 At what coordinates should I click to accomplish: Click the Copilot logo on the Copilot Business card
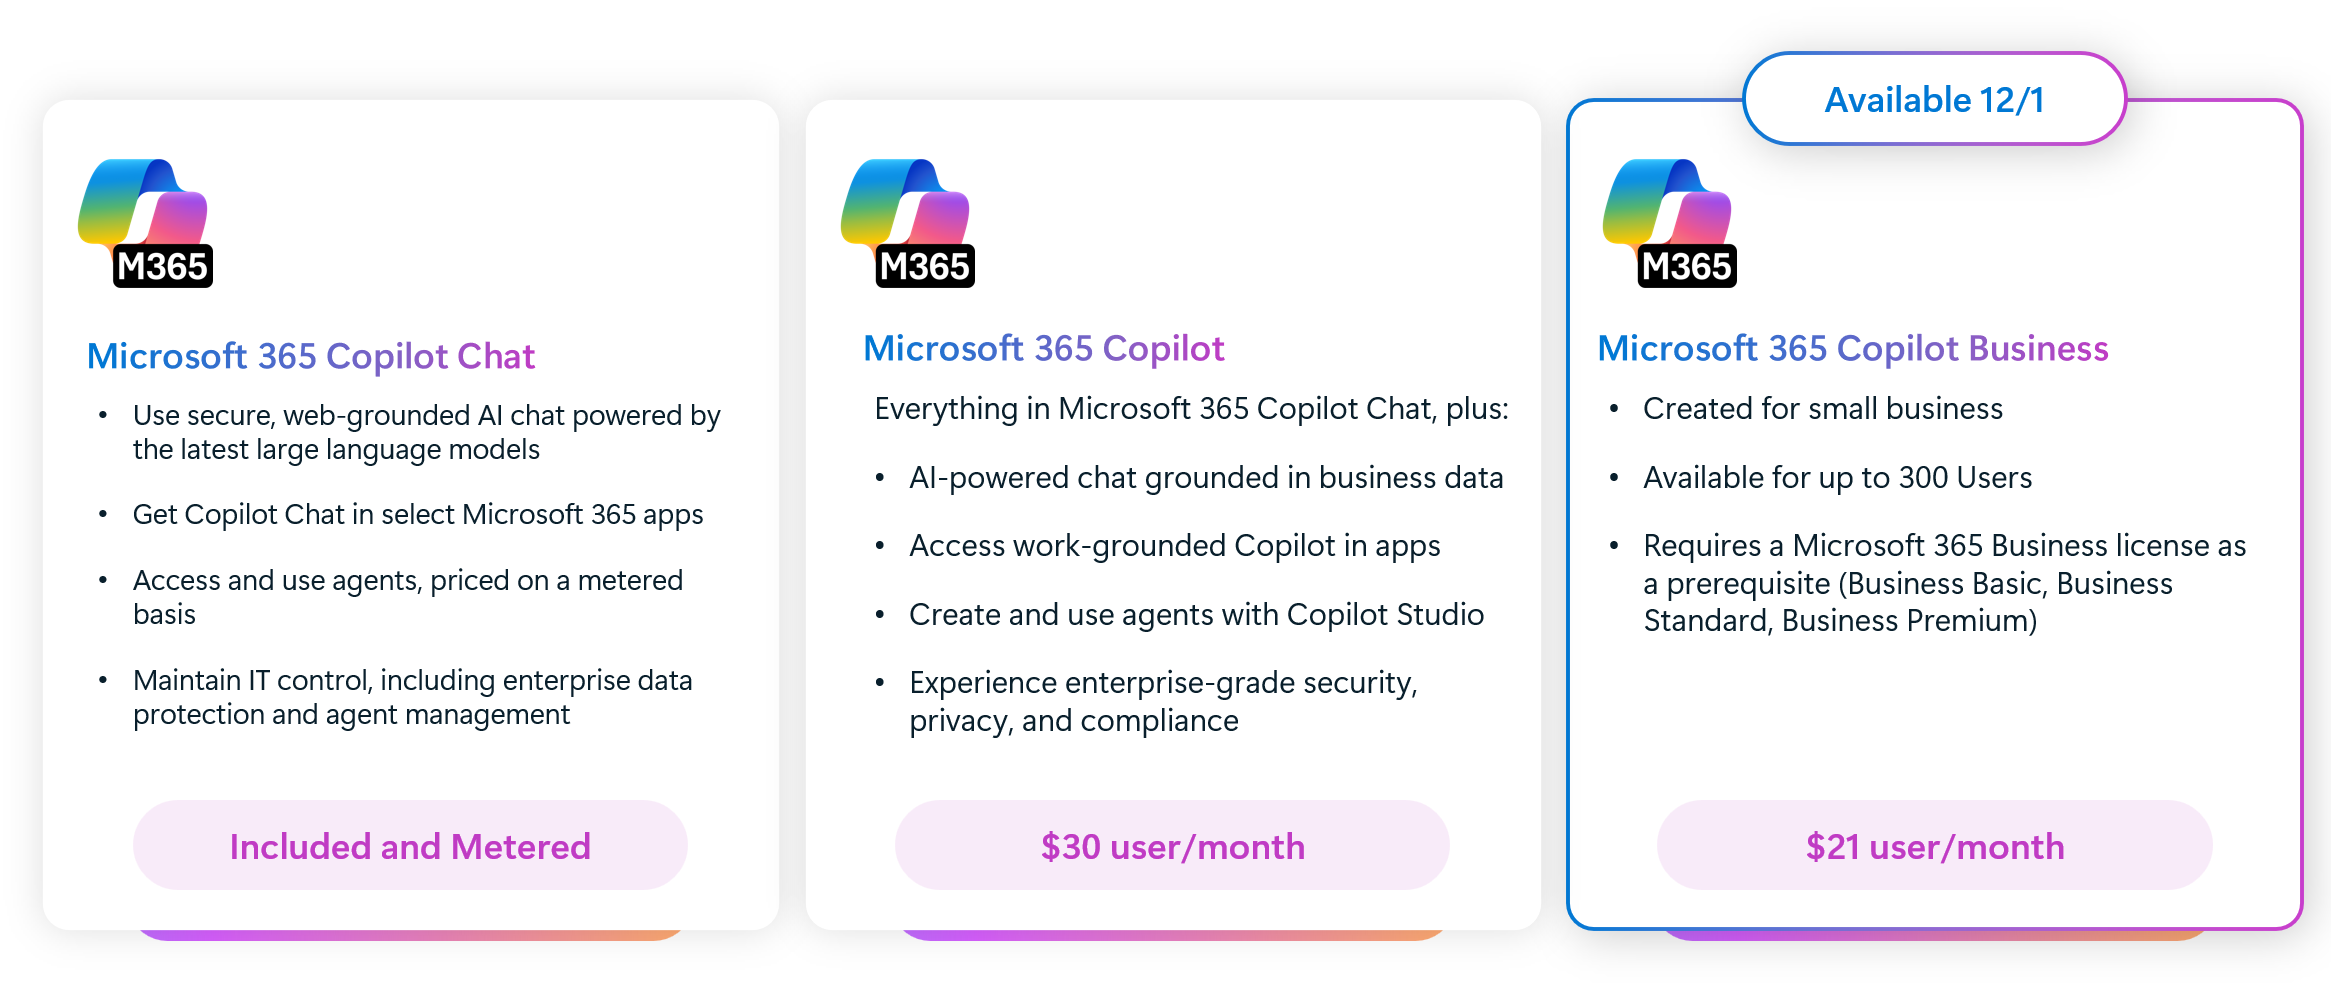click(1670, 222)
